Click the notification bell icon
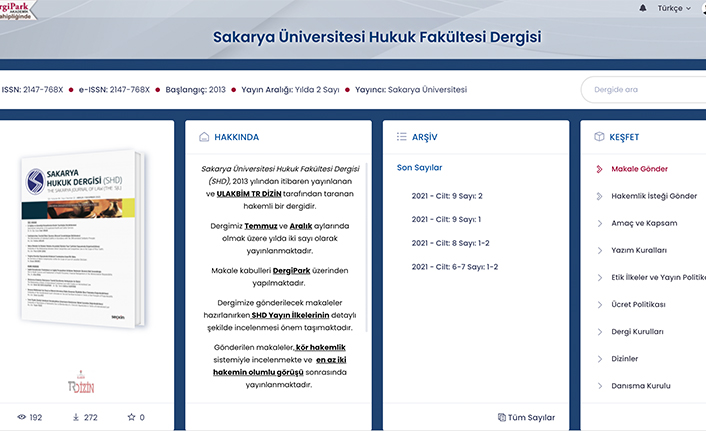Image resolution: width=706 pixels, height=431 pixels. (x=643, y=8)
